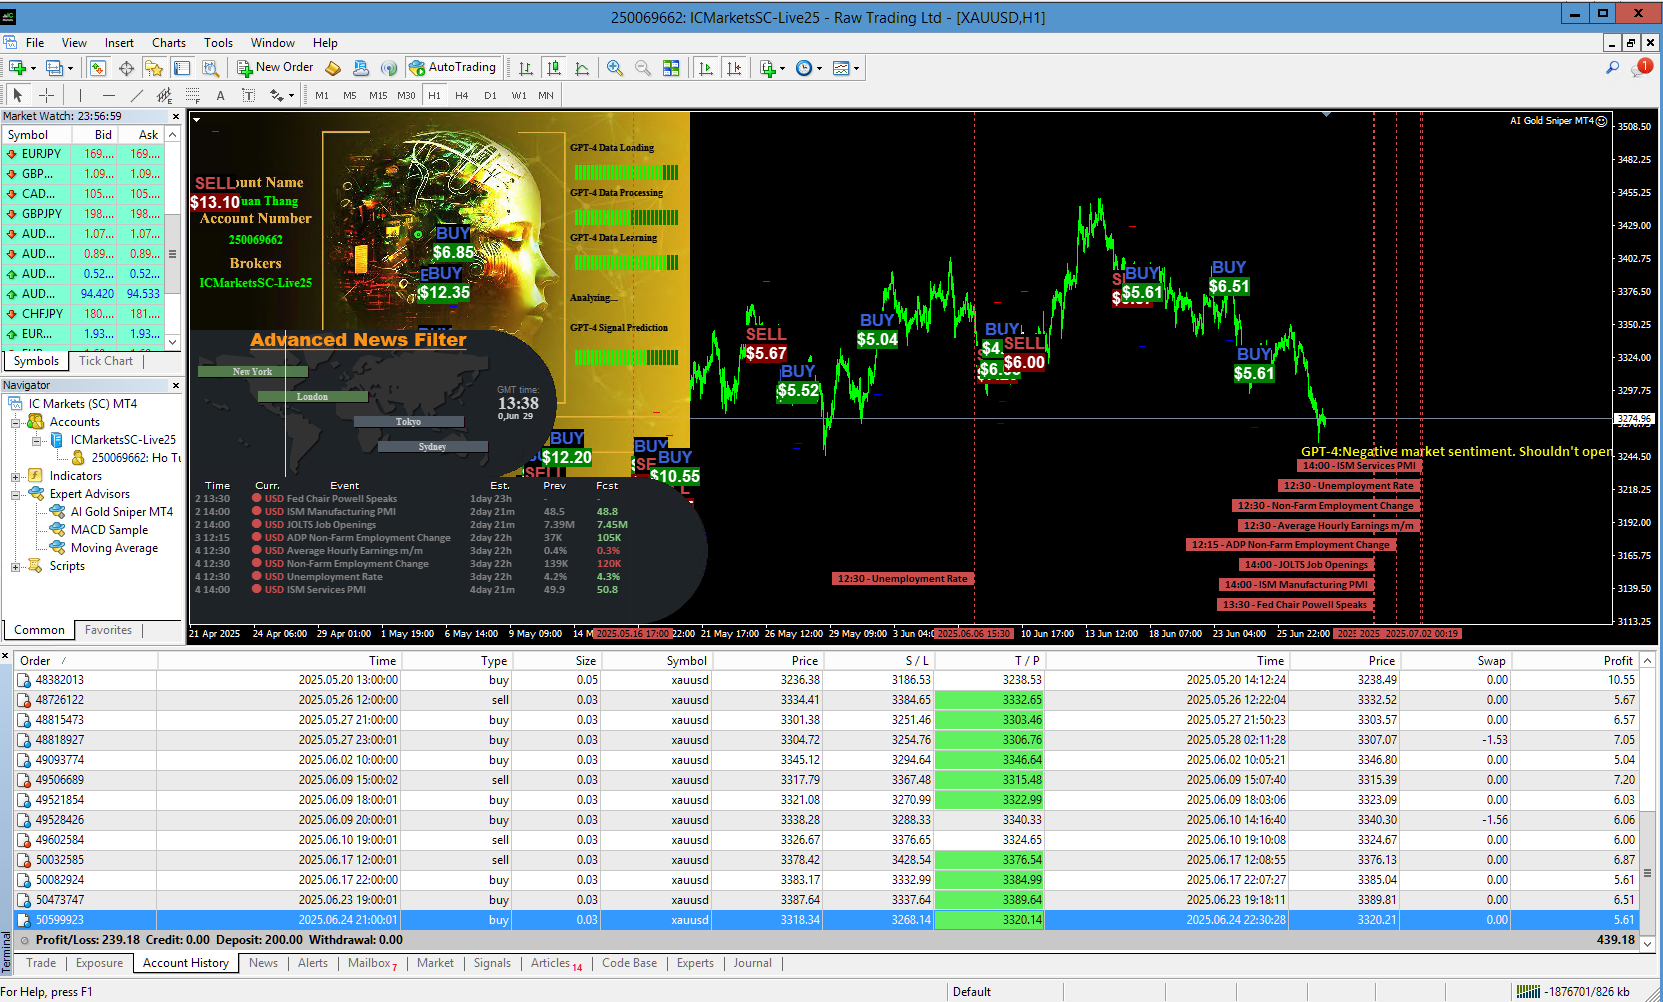The height and width of the screenshot is (1002, 1663).
Task: Close the Navigator panel
Action: point(176,385)
